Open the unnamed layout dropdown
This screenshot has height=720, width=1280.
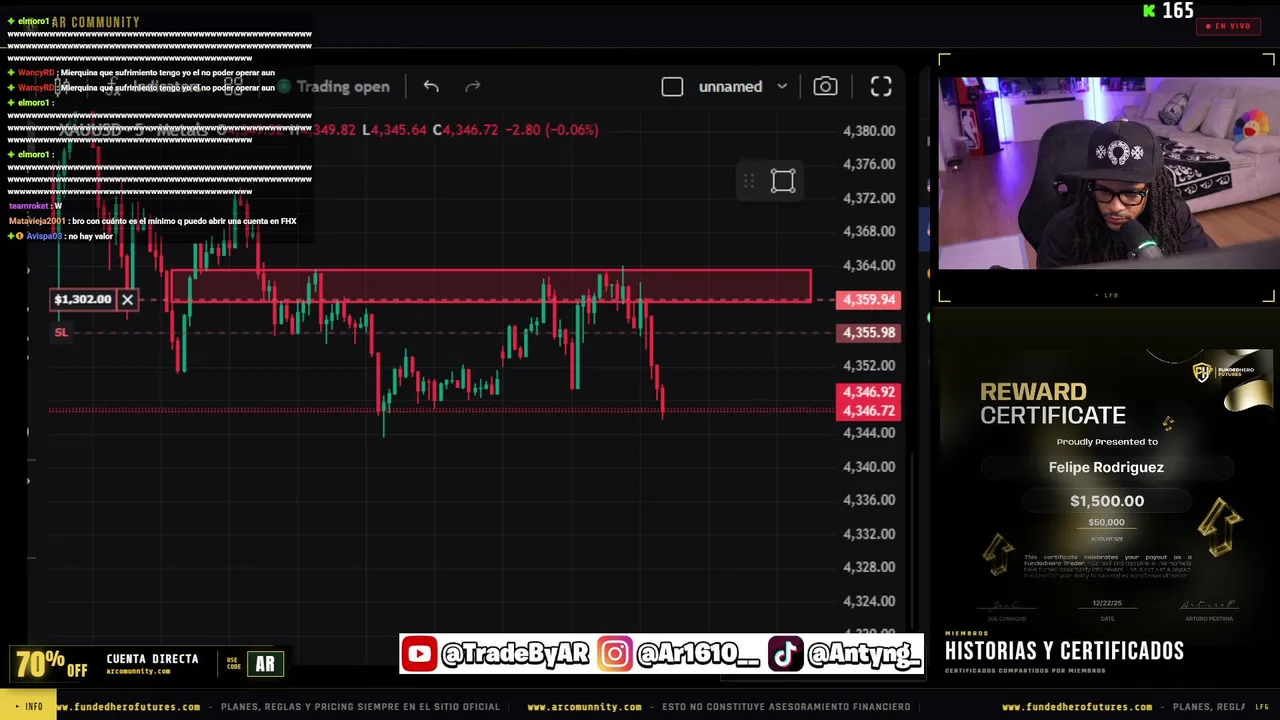coord(742,87)
